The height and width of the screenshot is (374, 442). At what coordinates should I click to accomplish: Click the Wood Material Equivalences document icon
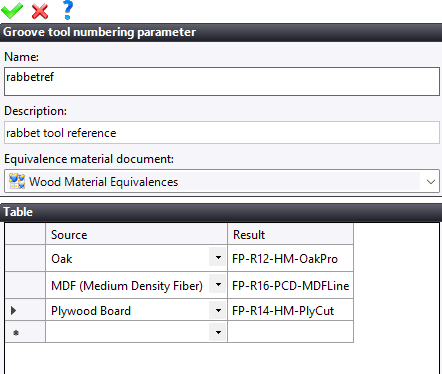tap(17, 181)
